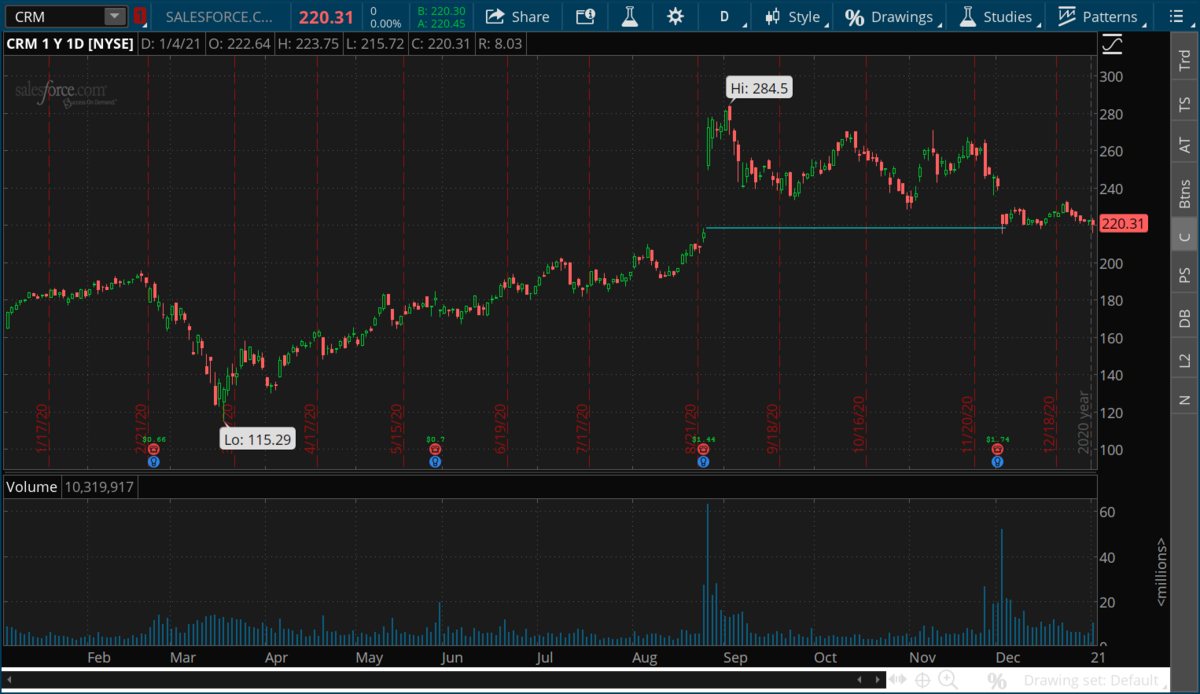This screenshot has width=1200, height=694.
Task: Select the teal horizontal price level line
Action: (x=855, y=229)
